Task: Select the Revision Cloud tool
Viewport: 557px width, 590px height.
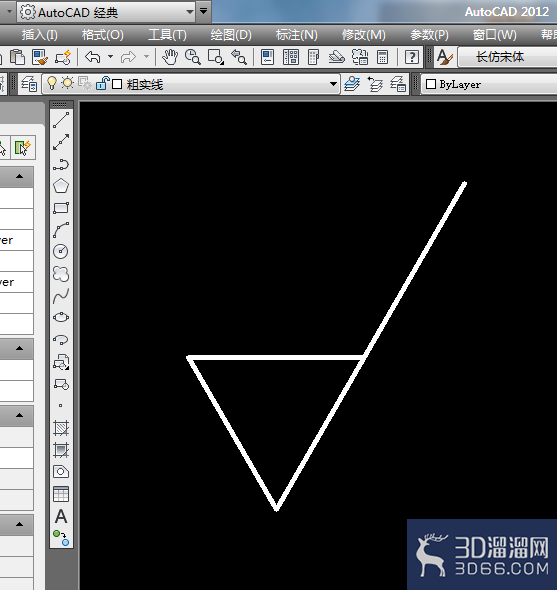Action: (x=61, y=274)
